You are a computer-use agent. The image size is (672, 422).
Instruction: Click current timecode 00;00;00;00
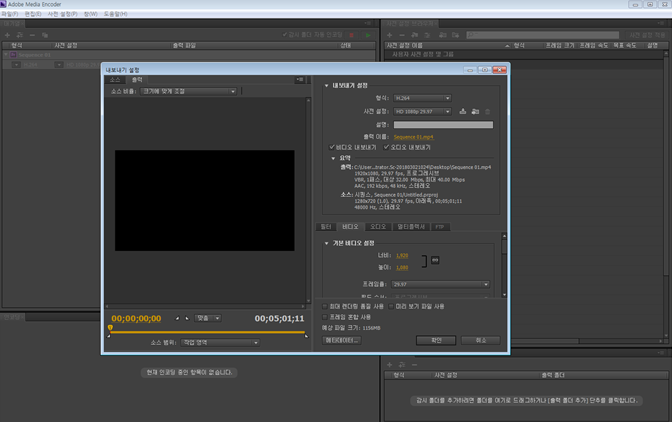coord(136,318)
